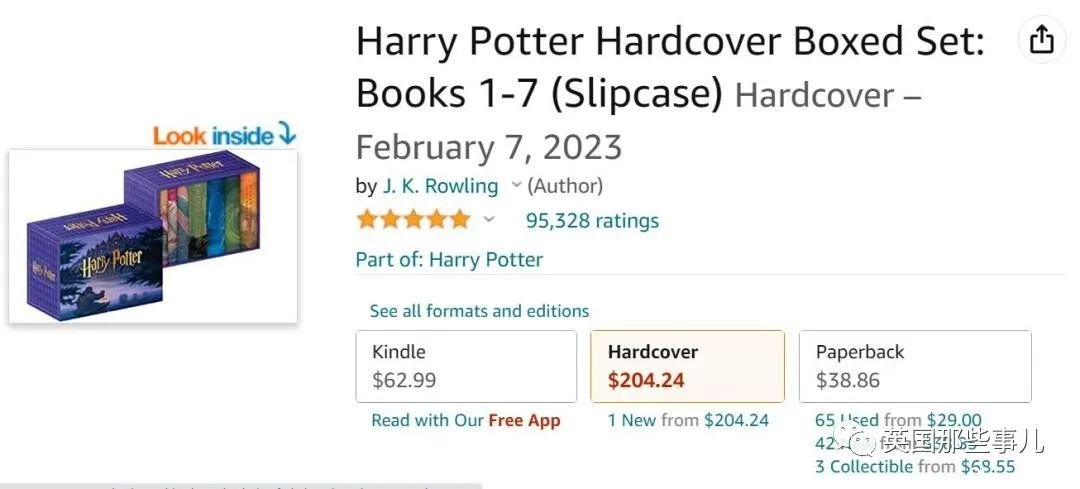Click the five-star rating icons

(413, 220)
